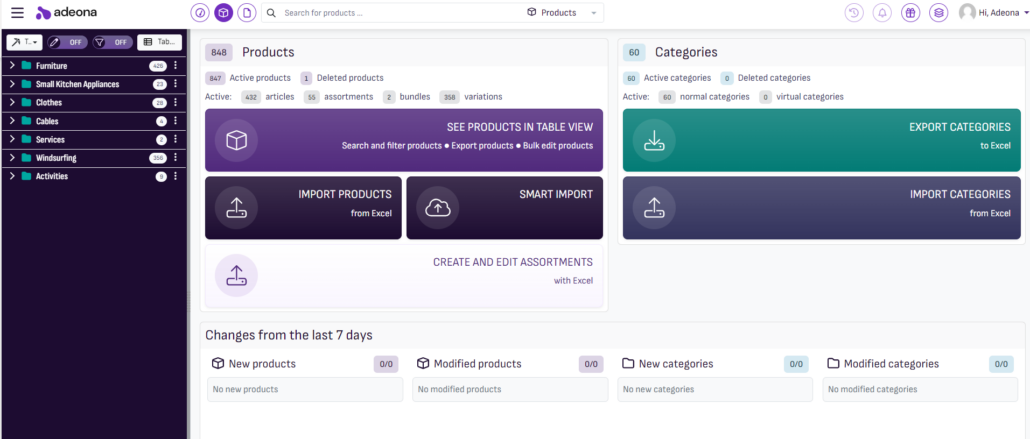Select Services in the category tree
This screenshot has width=1030, height=439.
(51, 139)
